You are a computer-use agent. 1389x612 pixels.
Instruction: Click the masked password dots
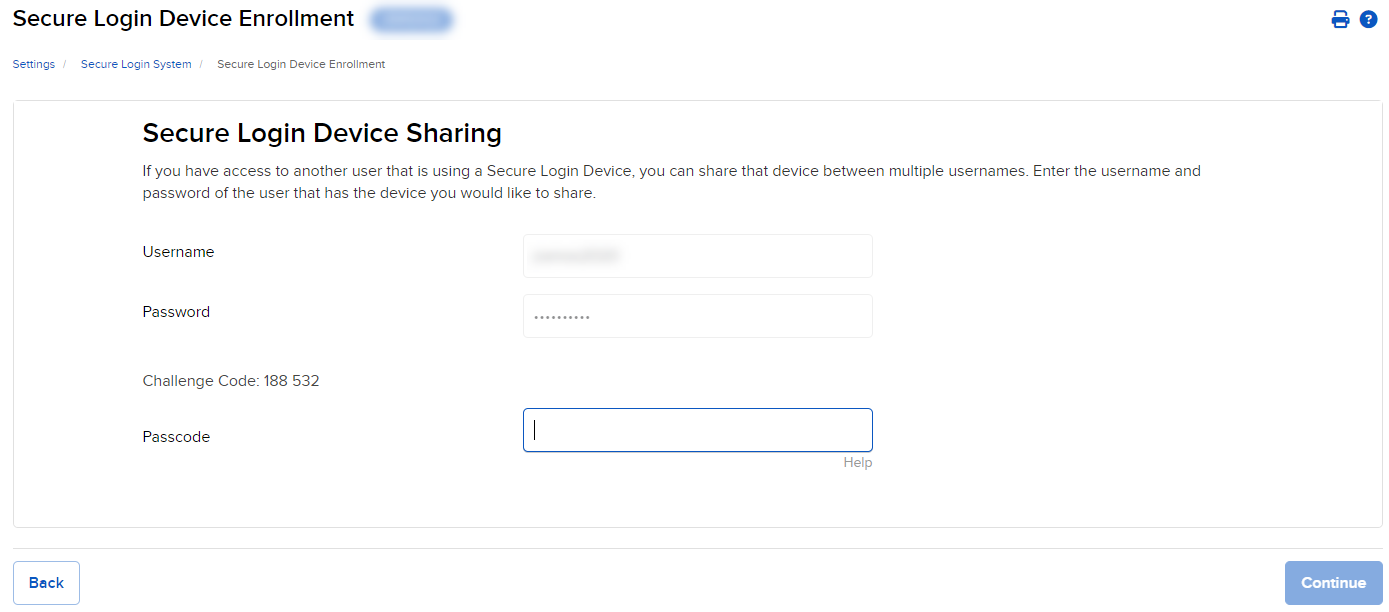560,316
